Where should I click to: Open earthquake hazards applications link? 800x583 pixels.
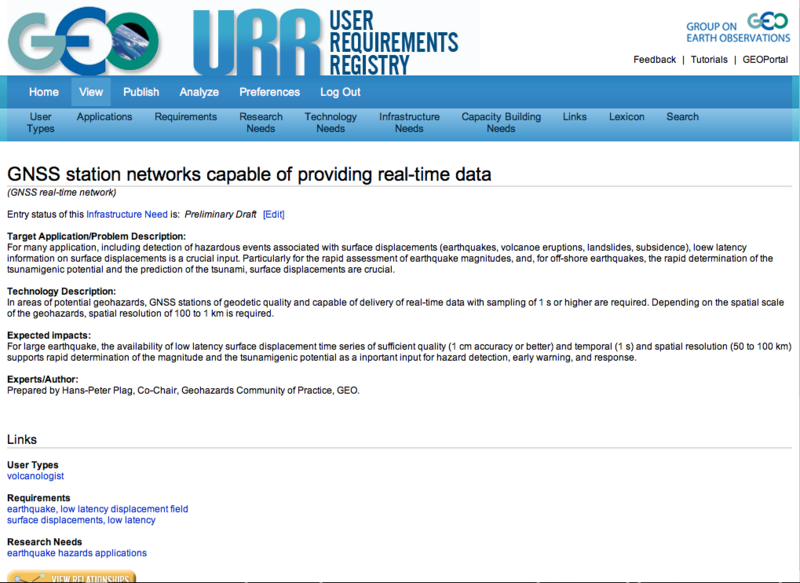coord(77,553)
